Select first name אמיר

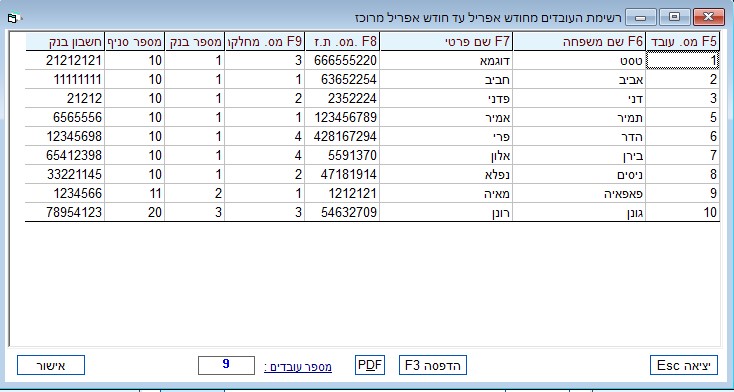pos(447,117)
